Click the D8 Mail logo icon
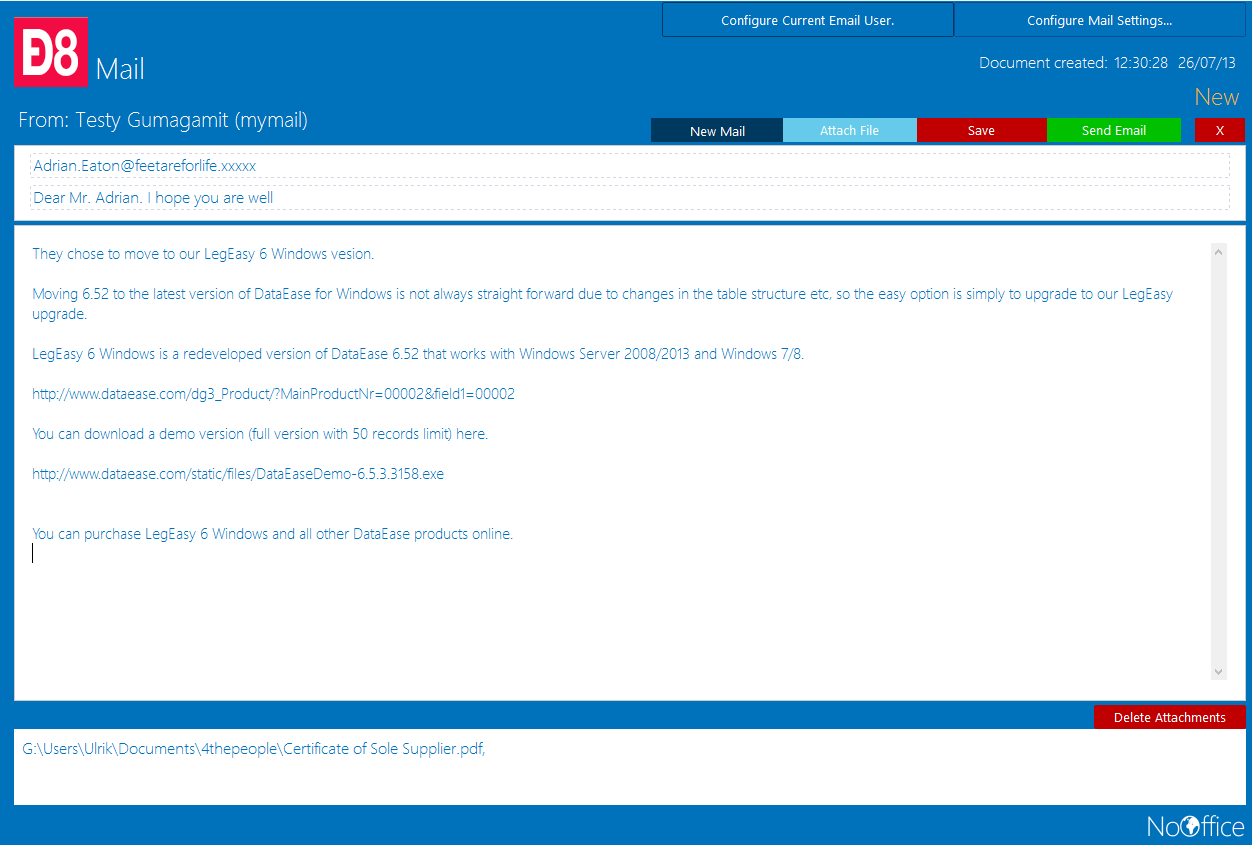Screen dimensions: 1252x845 (50, 52)
